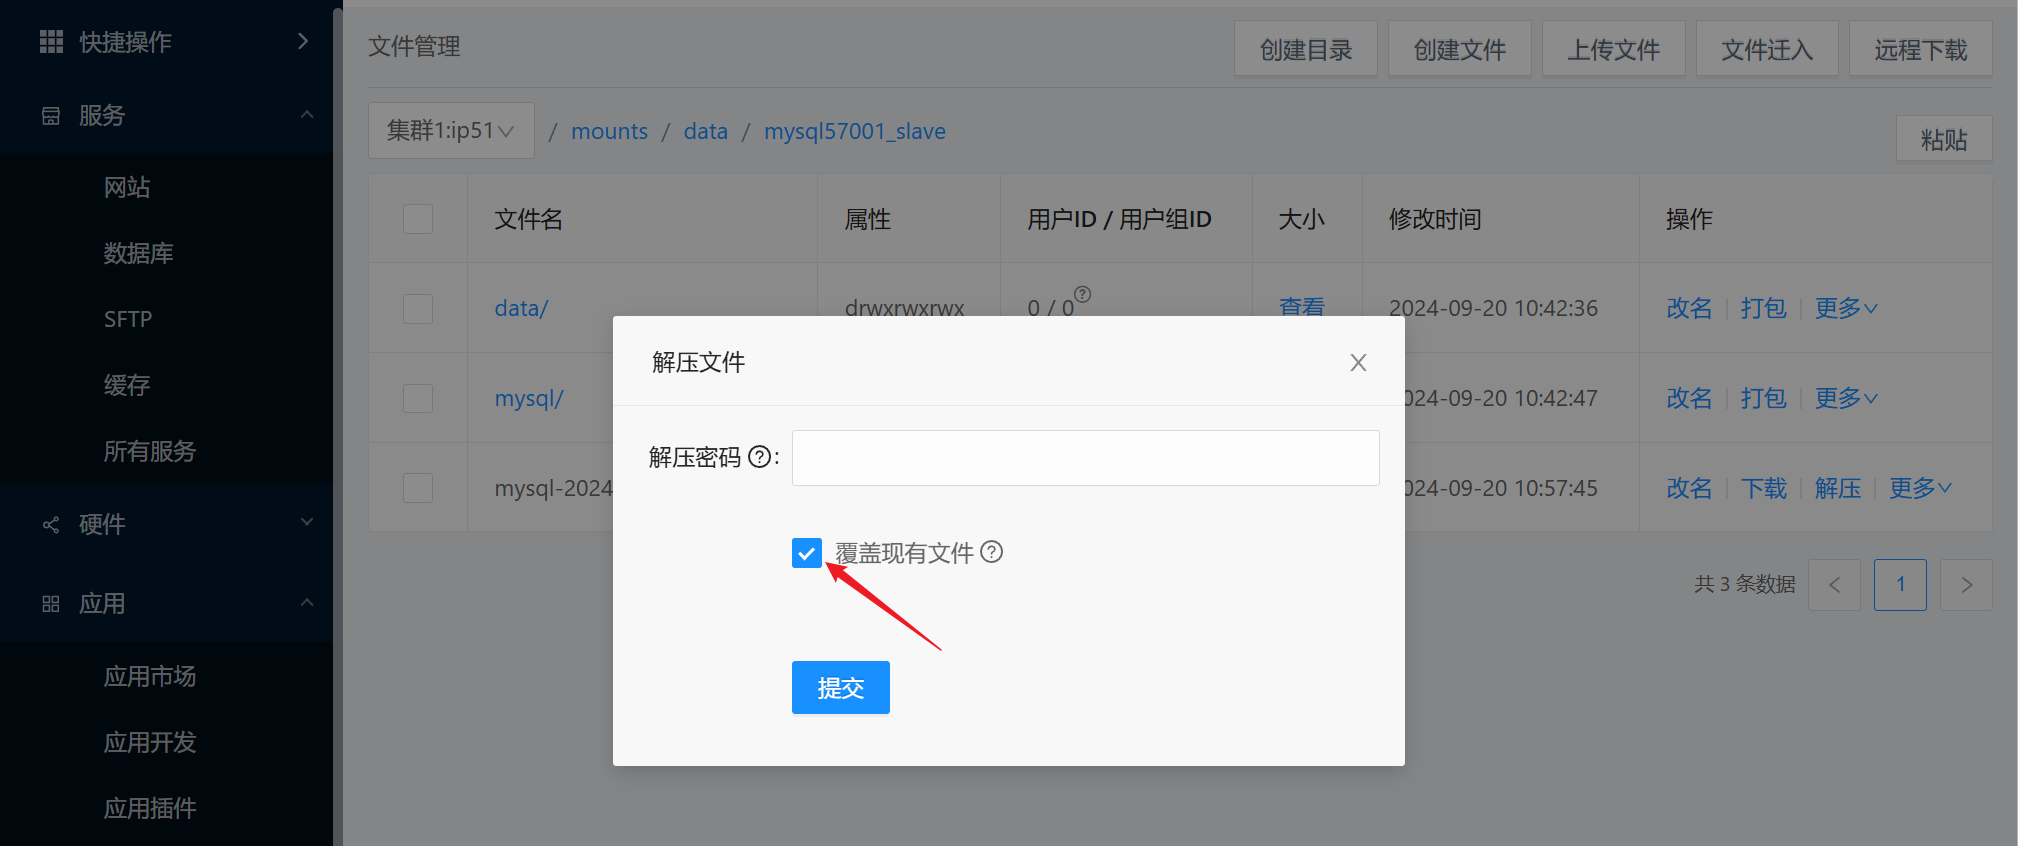Open 数据库 in the sidebar menu
Viewport: 2018px width, 846px height.
(x=139, y=253)
